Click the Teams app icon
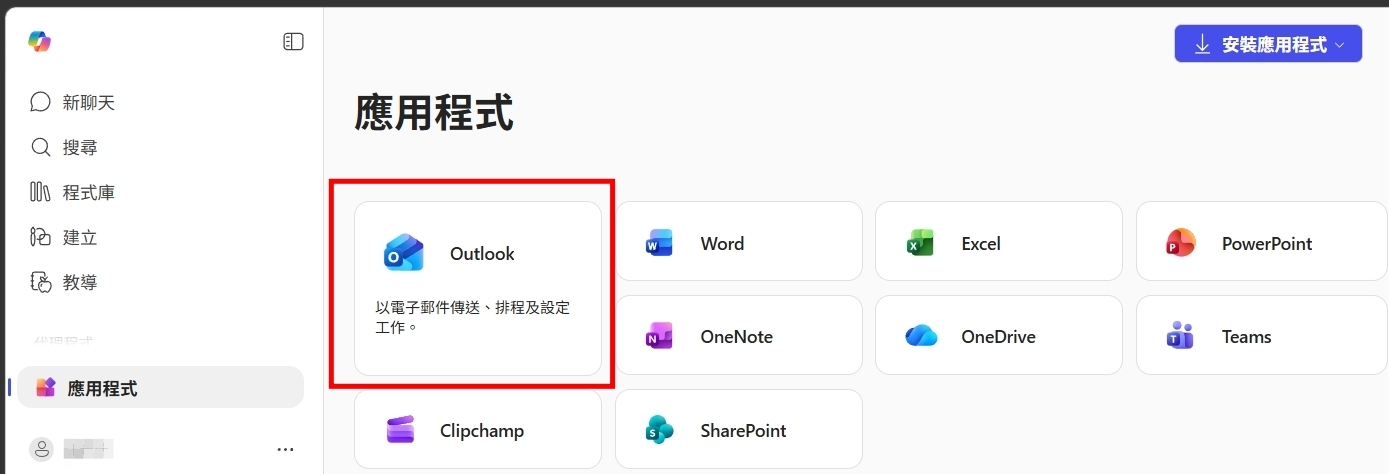The image size is (1389, 474). (1180, 337)
